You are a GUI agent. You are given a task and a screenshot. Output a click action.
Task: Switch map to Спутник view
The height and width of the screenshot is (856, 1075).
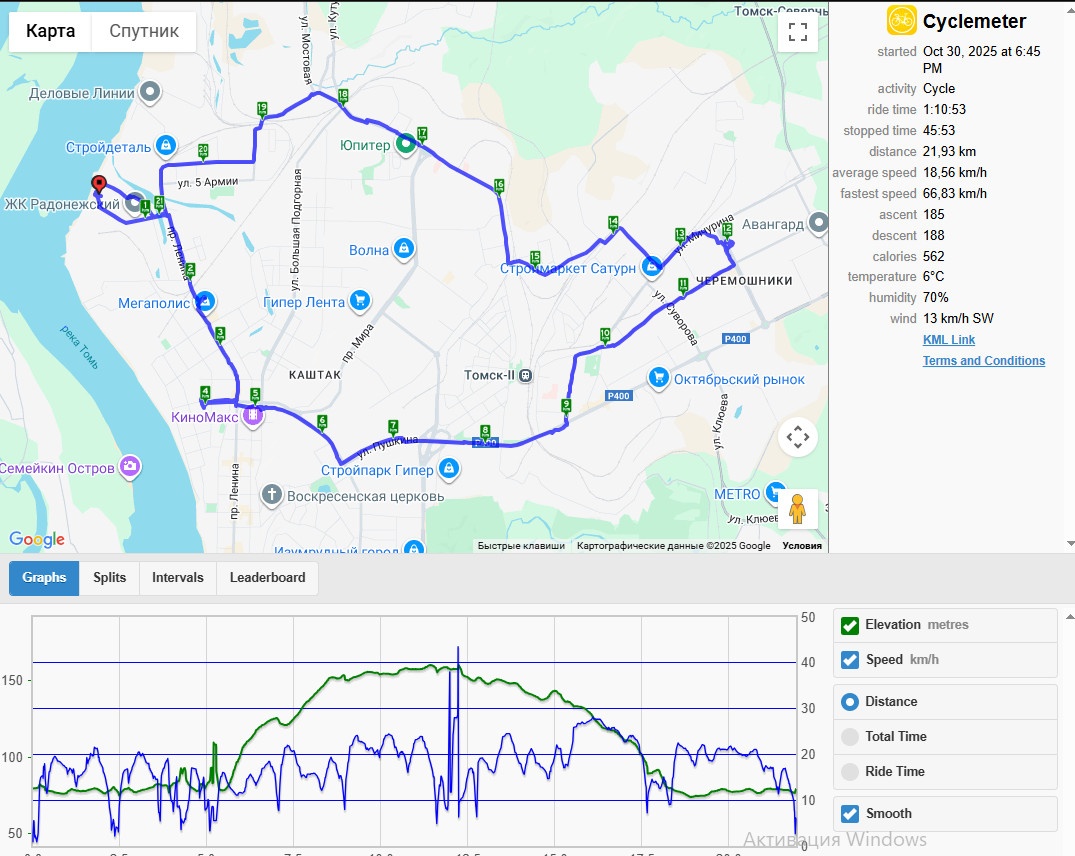[x=144, y=32]
